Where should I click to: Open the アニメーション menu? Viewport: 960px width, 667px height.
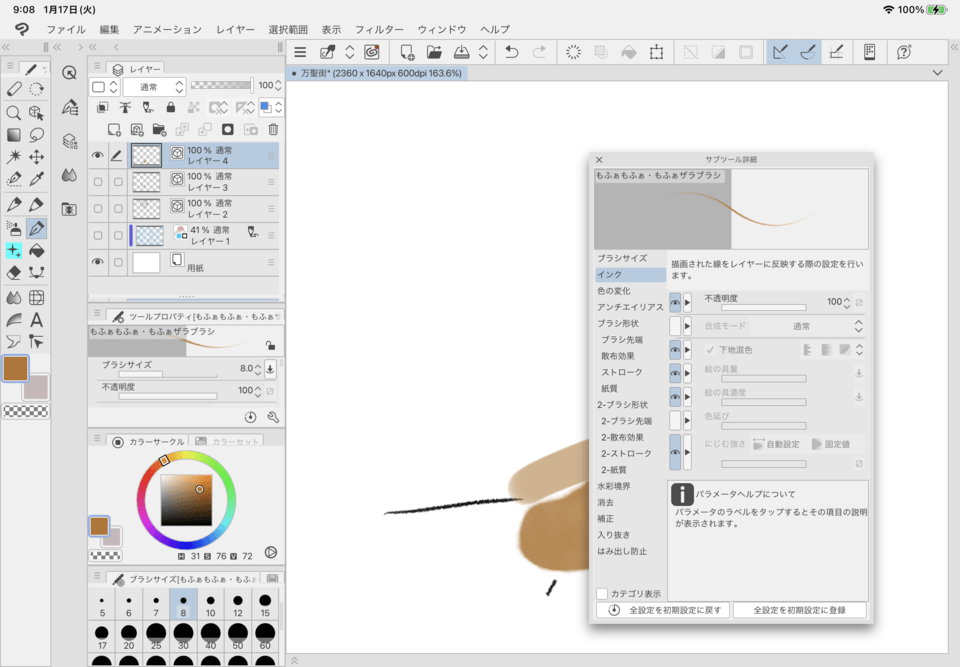(167, 29)
